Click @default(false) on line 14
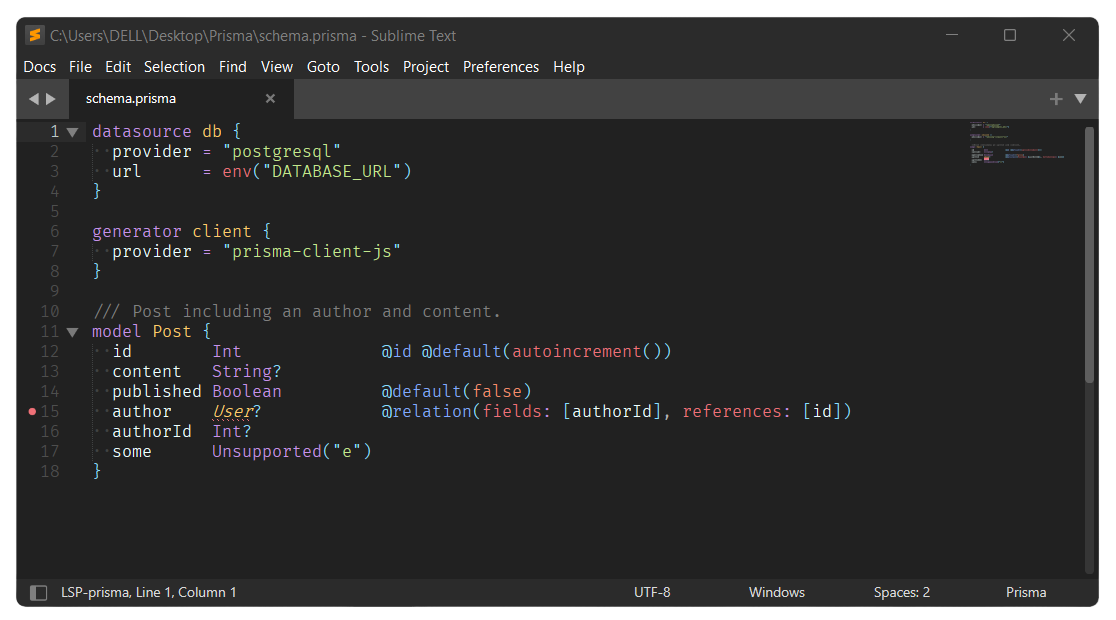Image resolution: width=1116 pixels, height=620 pixels. coord(456,392)
